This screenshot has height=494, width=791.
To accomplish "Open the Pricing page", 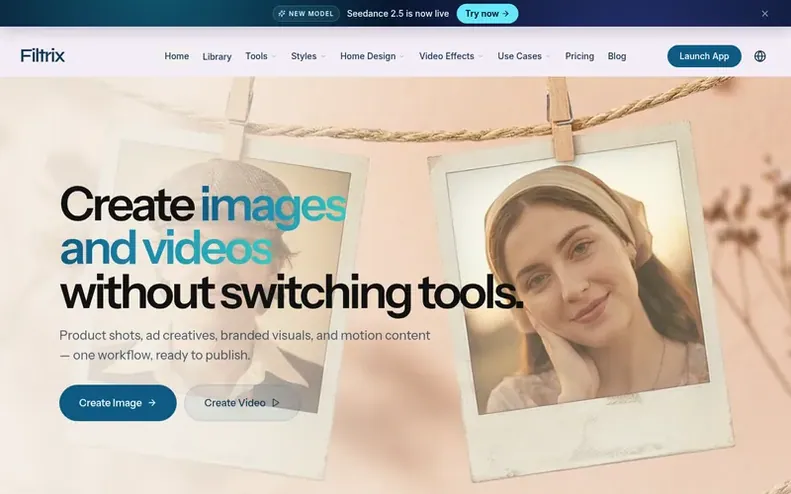I will click(x=579, y=56).
